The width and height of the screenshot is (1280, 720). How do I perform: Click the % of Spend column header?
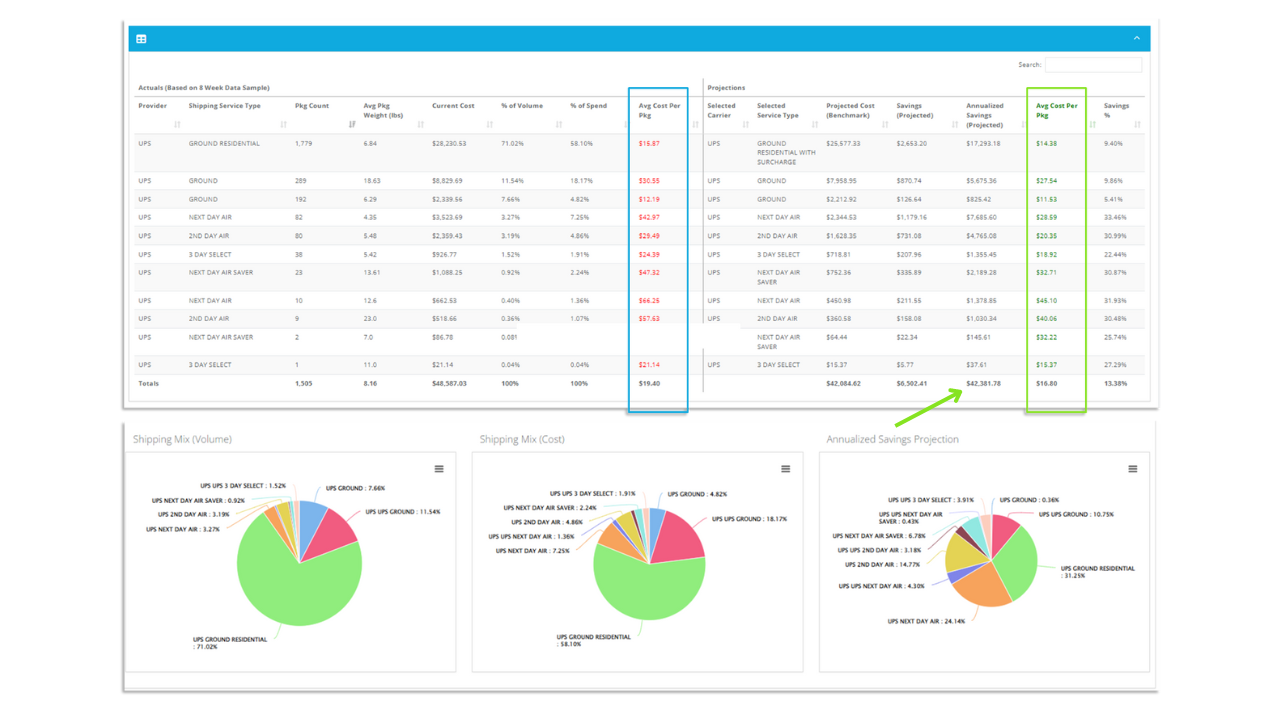(588, 106)
